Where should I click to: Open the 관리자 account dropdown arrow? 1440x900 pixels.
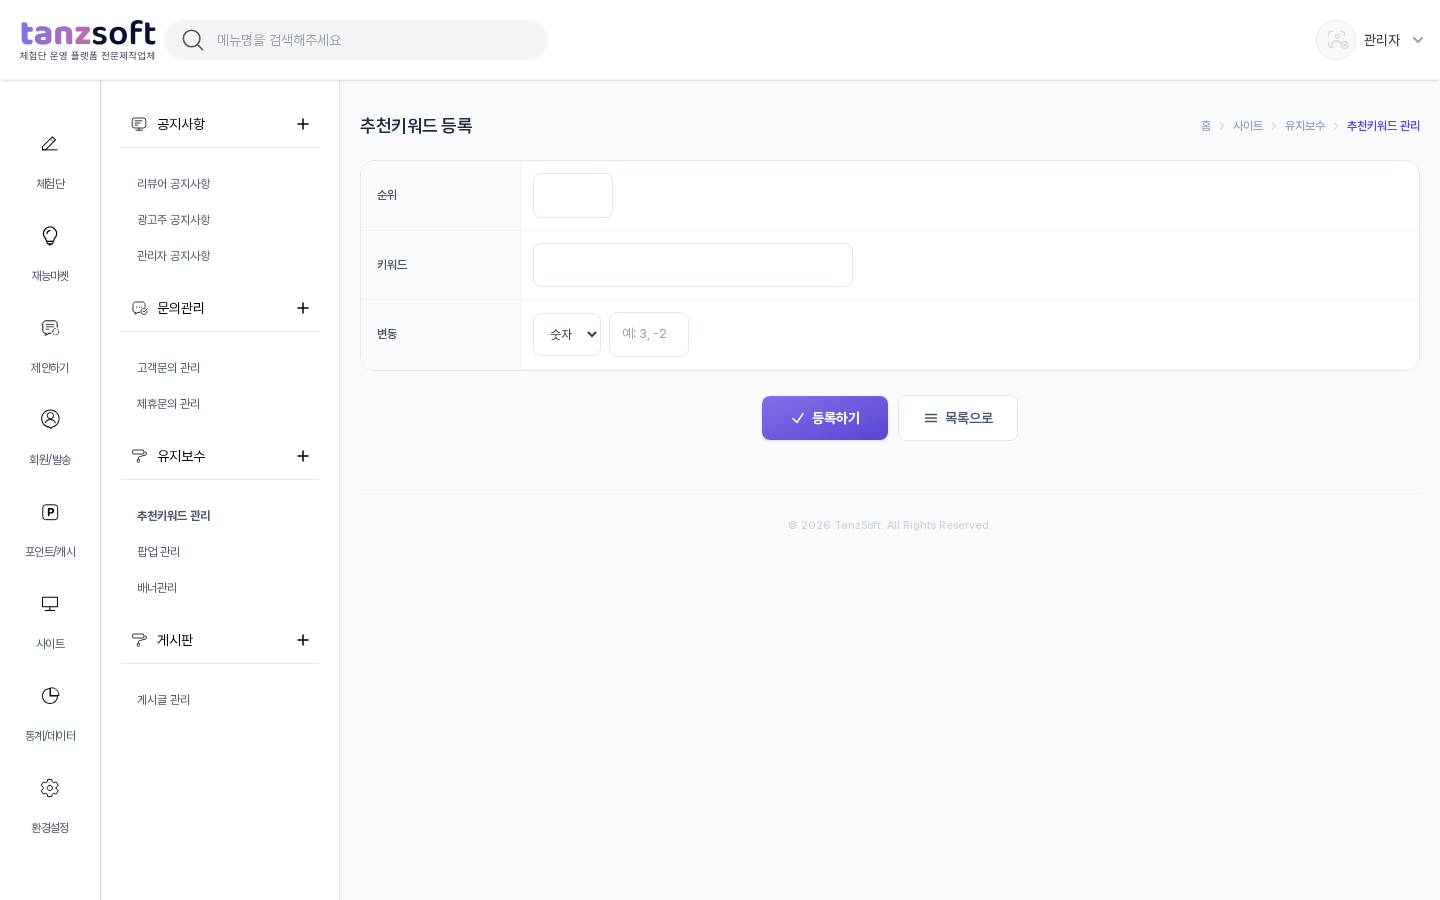[1418, 40]
